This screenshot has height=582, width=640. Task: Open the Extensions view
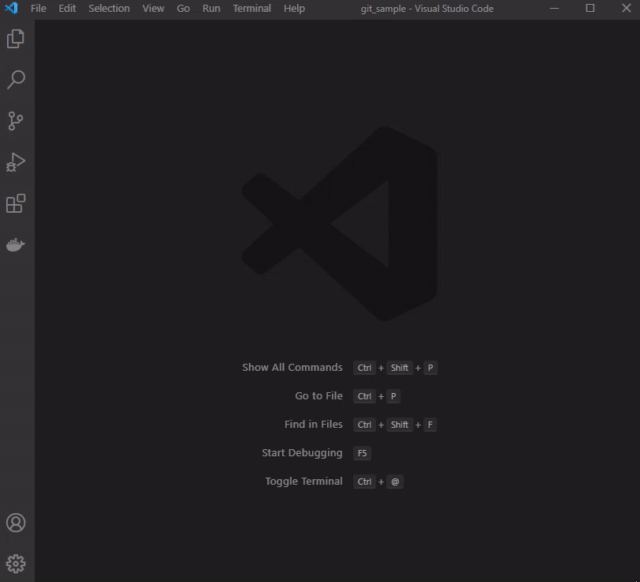pos(16,203)
